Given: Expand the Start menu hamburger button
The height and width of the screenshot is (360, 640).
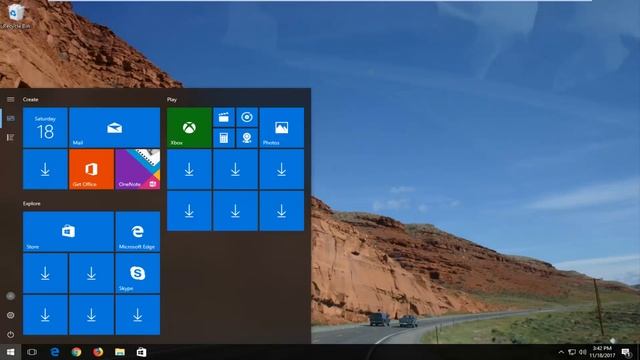Looking at the screenshot, I should click(11, 99).
